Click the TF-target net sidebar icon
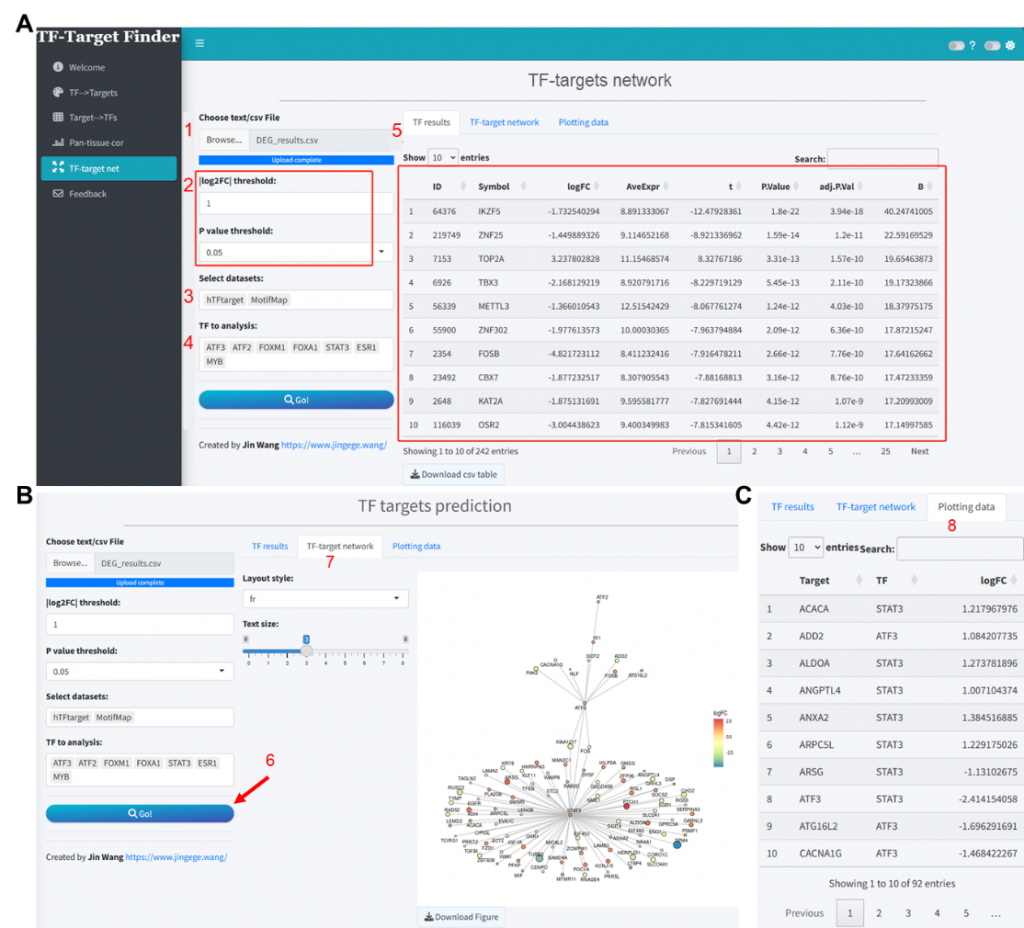The image size is (1024, 928). coord(58,168)
